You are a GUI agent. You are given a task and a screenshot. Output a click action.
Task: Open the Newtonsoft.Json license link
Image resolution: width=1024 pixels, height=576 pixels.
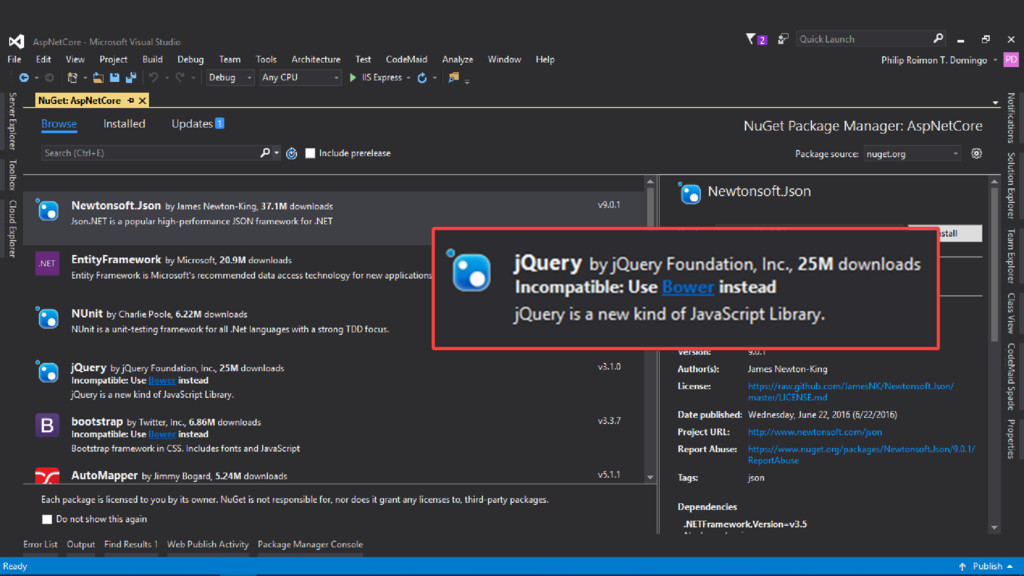pyautogui.click(x=850, y=392)
